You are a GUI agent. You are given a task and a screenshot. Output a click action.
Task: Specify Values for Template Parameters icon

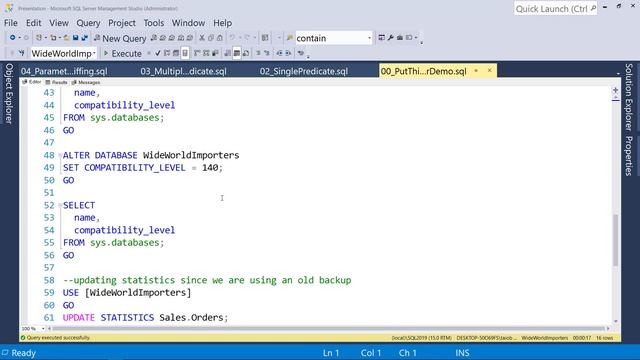tap(301, 53)
